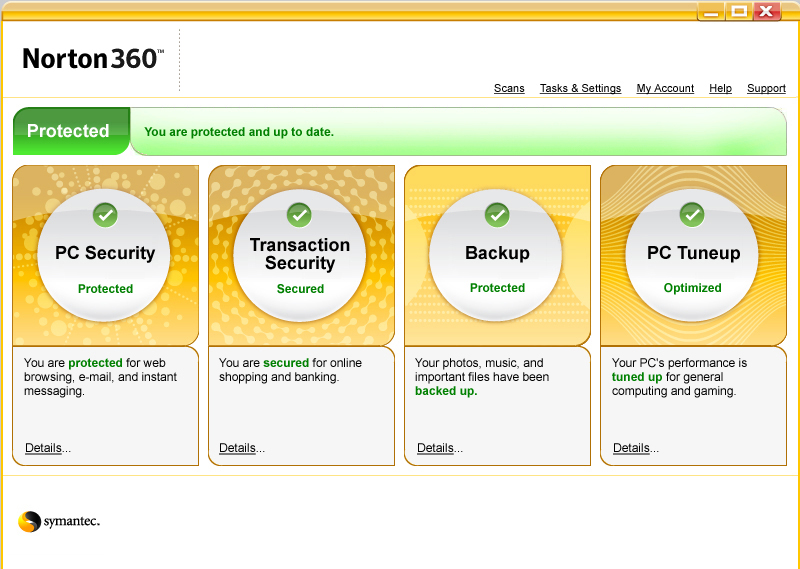Go to My Account

(665, 88)
